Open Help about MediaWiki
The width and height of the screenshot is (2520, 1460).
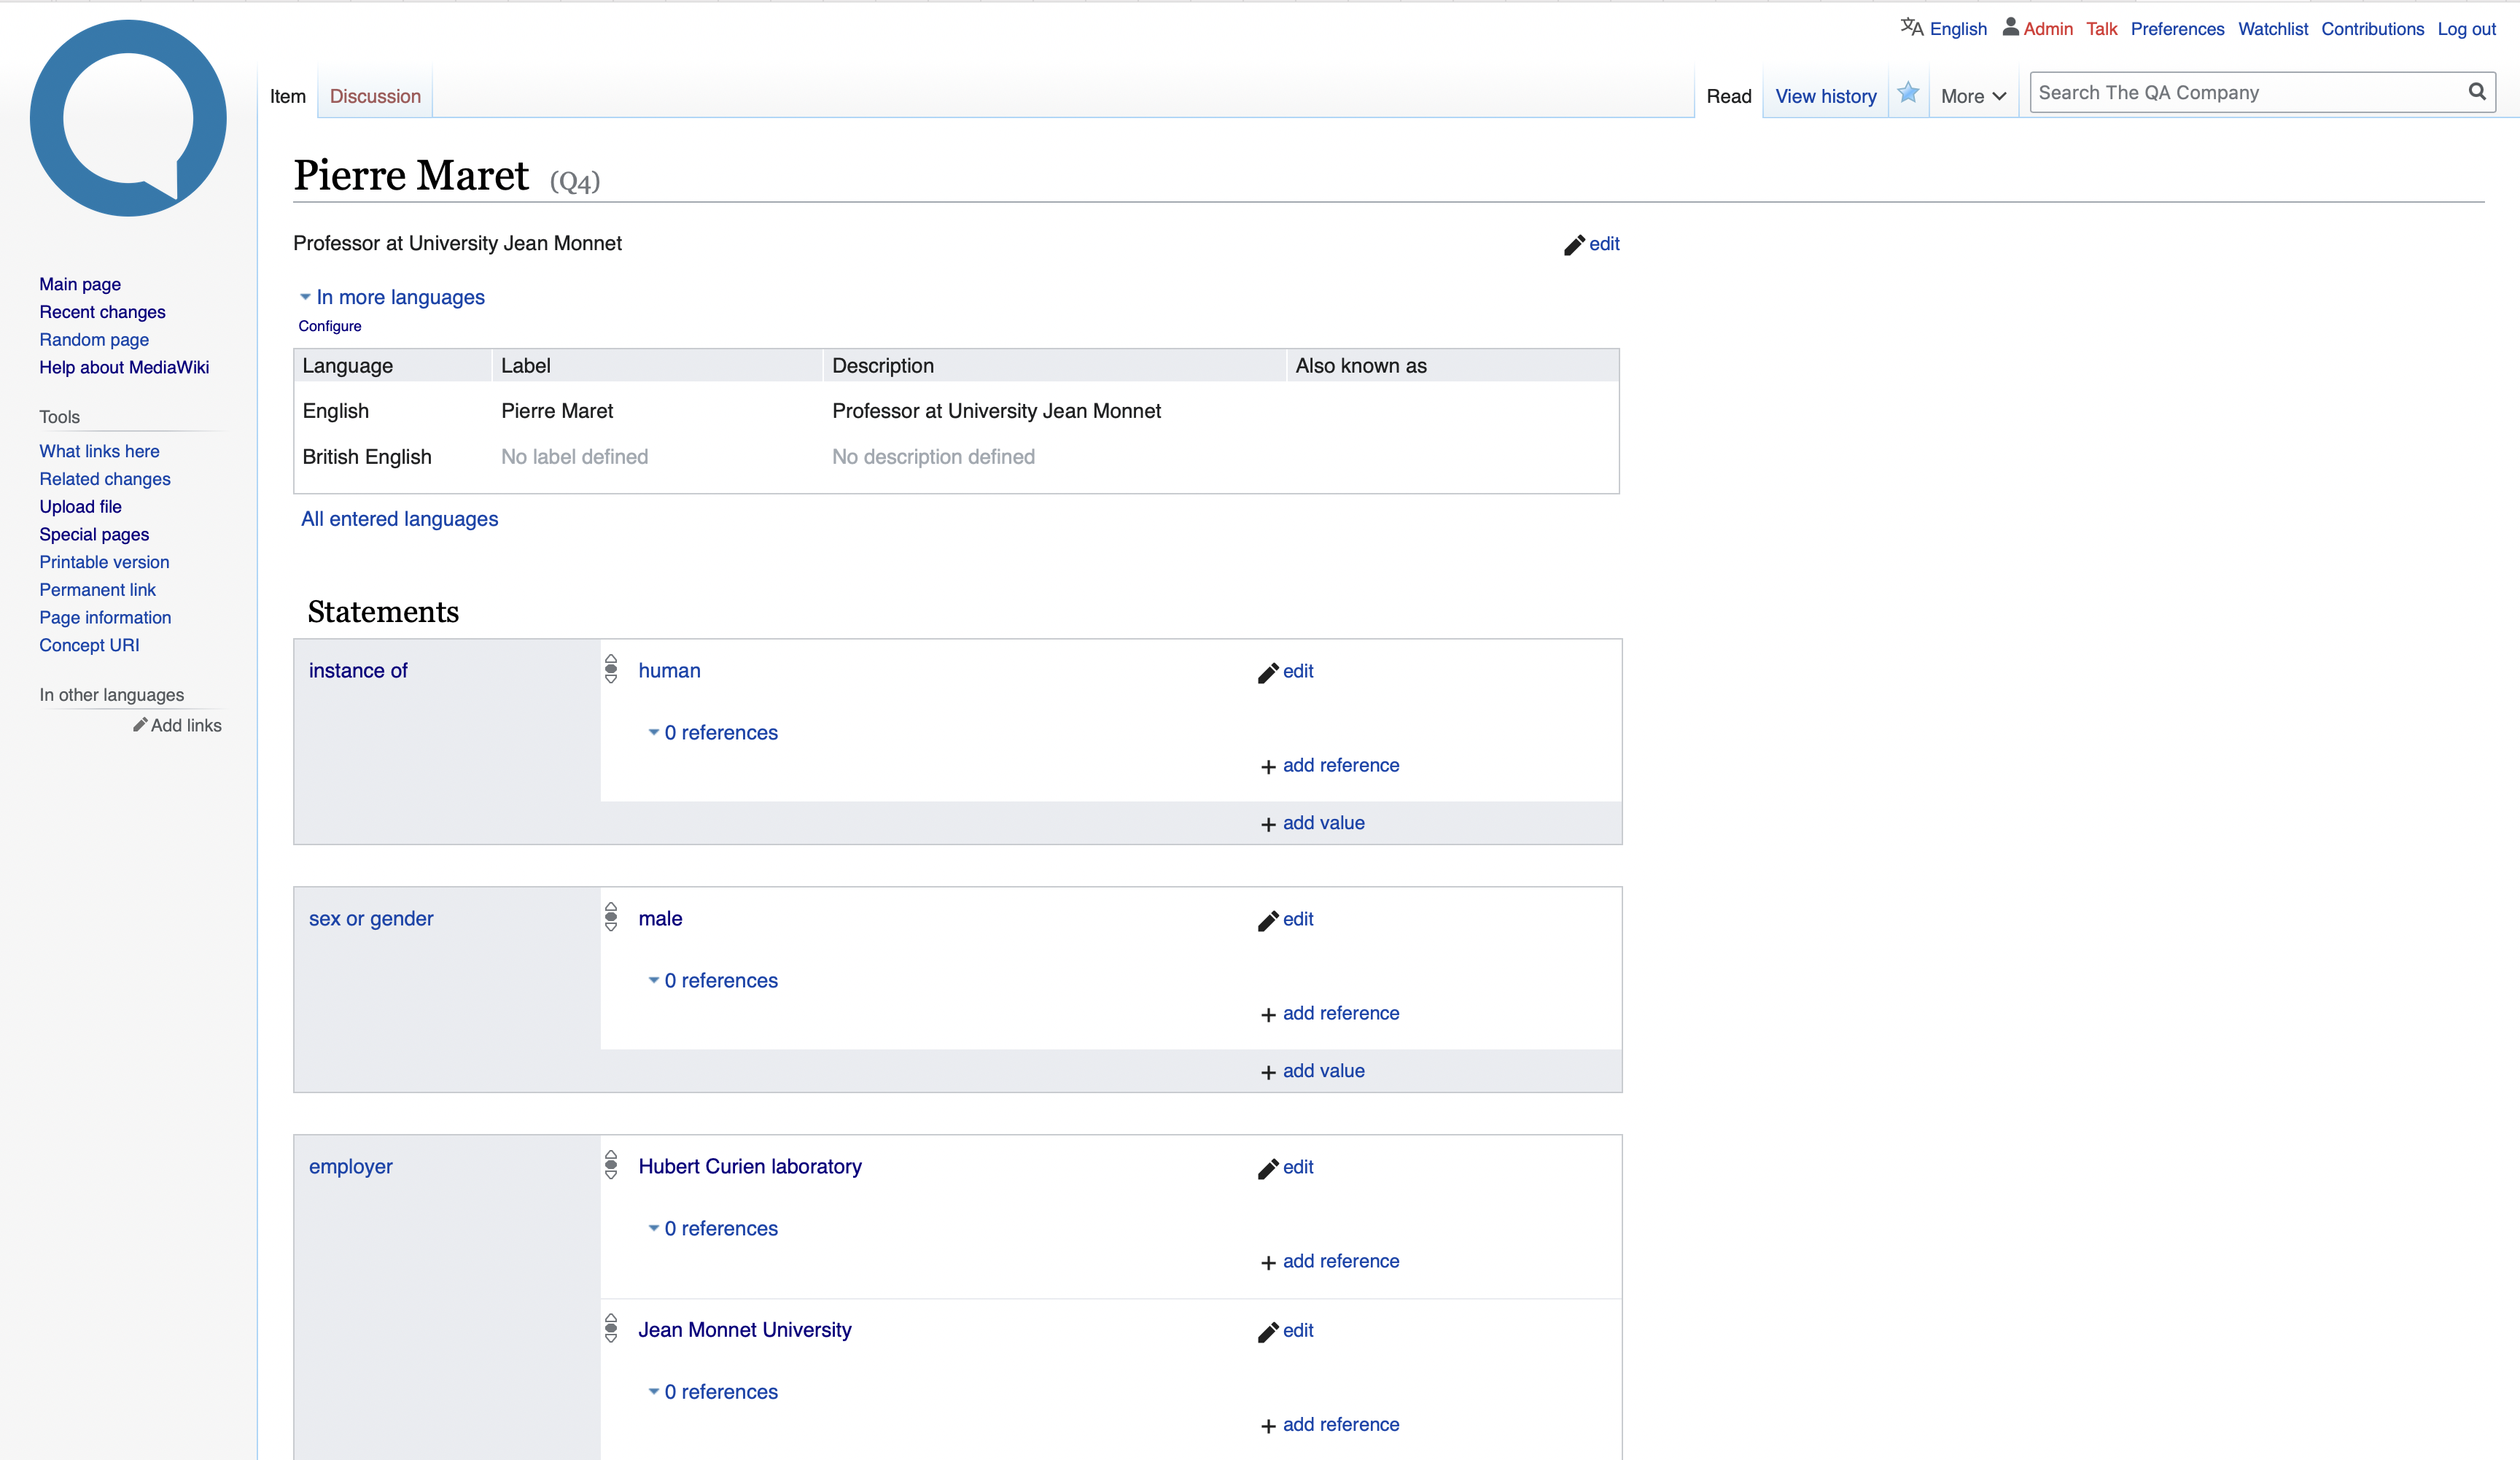[124, 367]
